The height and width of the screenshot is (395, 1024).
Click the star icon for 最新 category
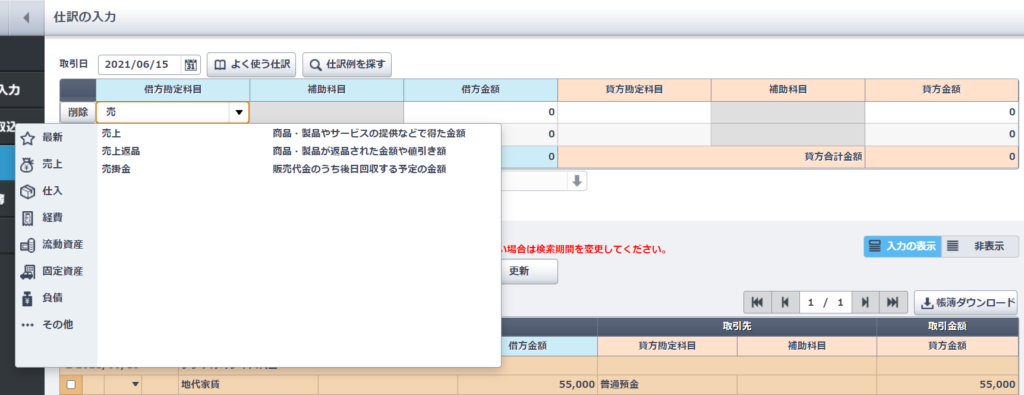click(x=27, y=138)
